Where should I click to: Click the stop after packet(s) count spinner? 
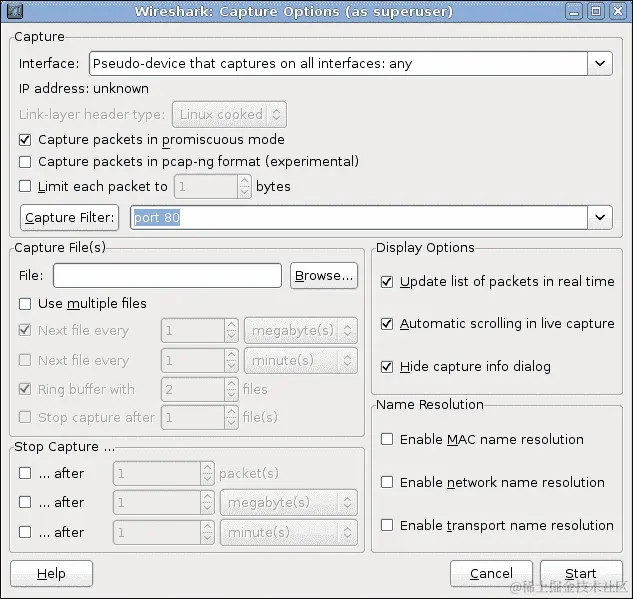tap(163, 473)
